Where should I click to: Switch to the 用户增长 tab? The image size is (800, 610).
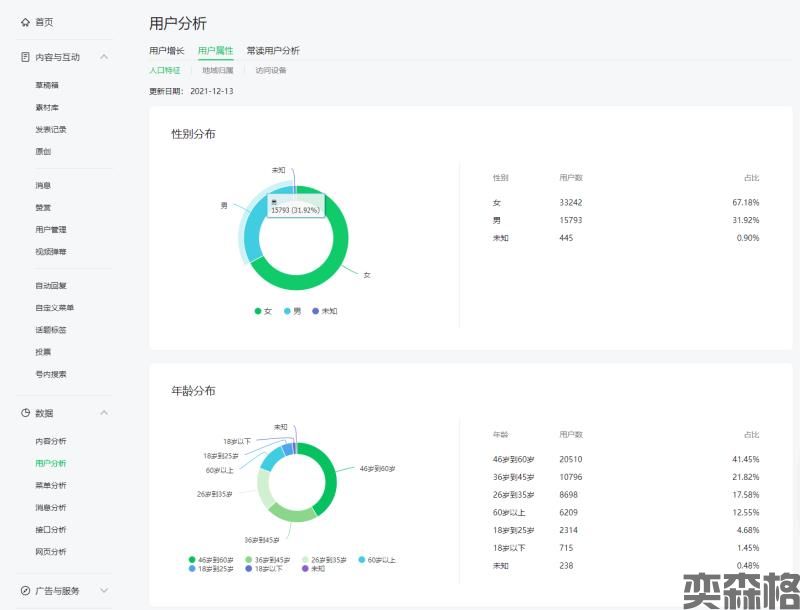click(x=167, y=51)
